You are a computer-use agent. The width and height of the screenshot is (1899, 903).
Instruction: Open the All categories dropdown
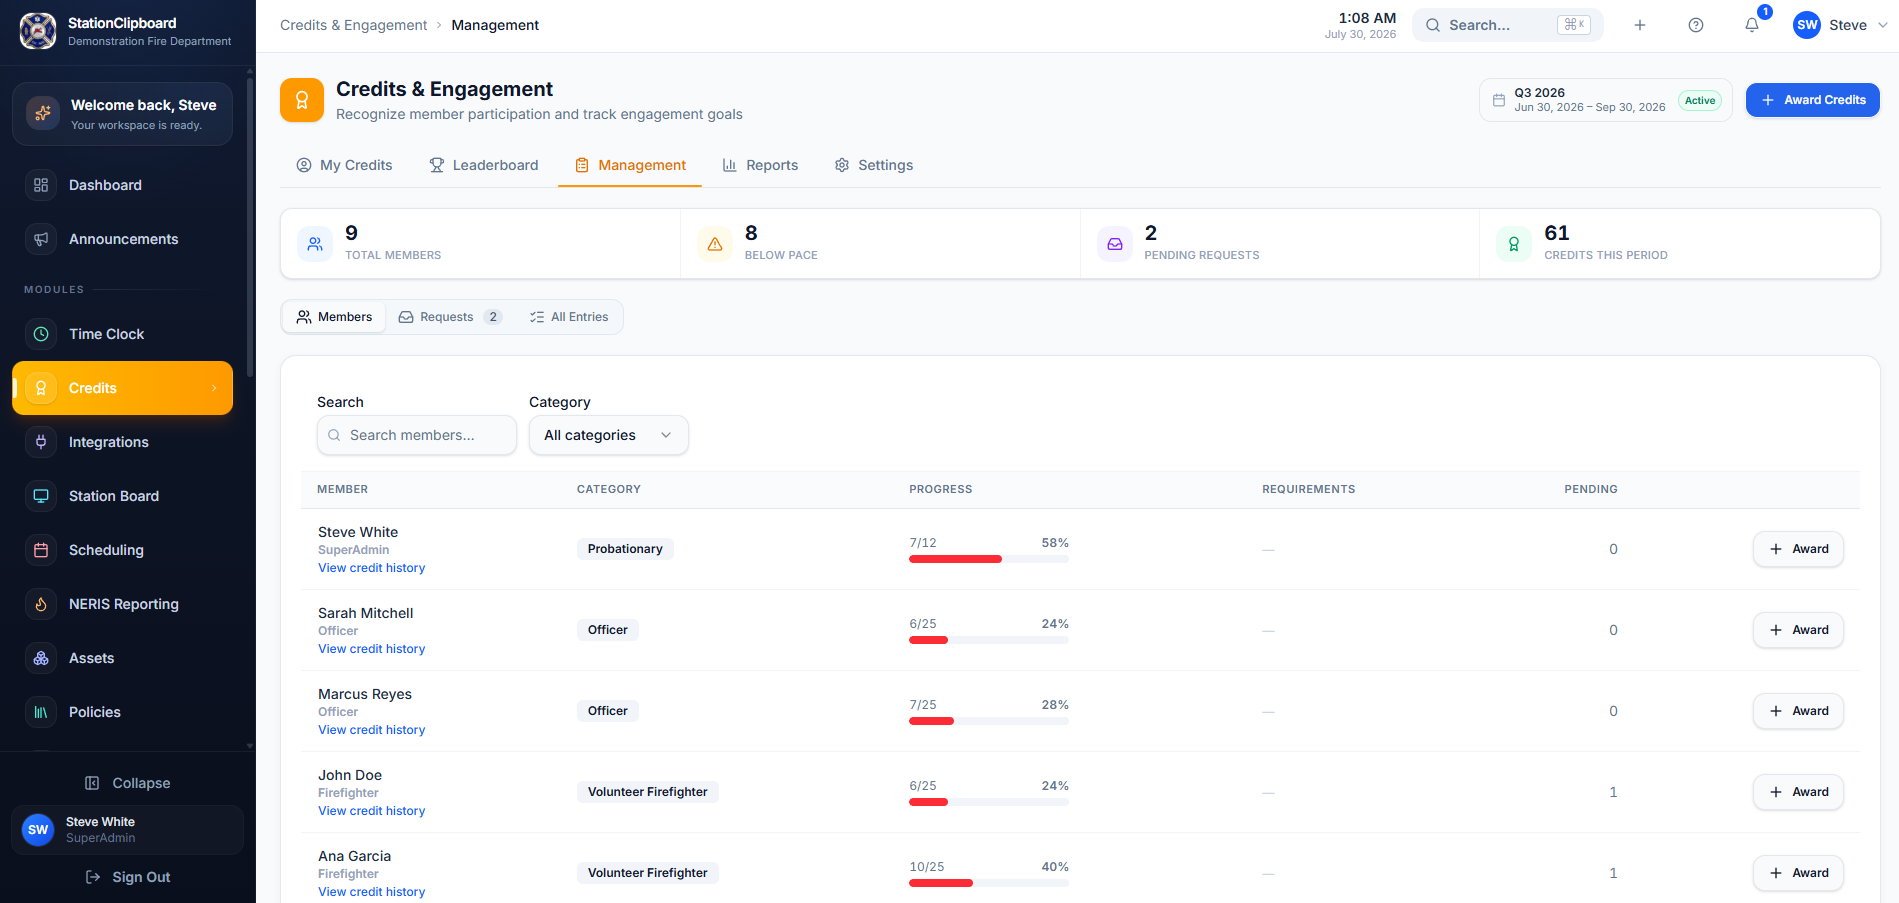point(609,435)
